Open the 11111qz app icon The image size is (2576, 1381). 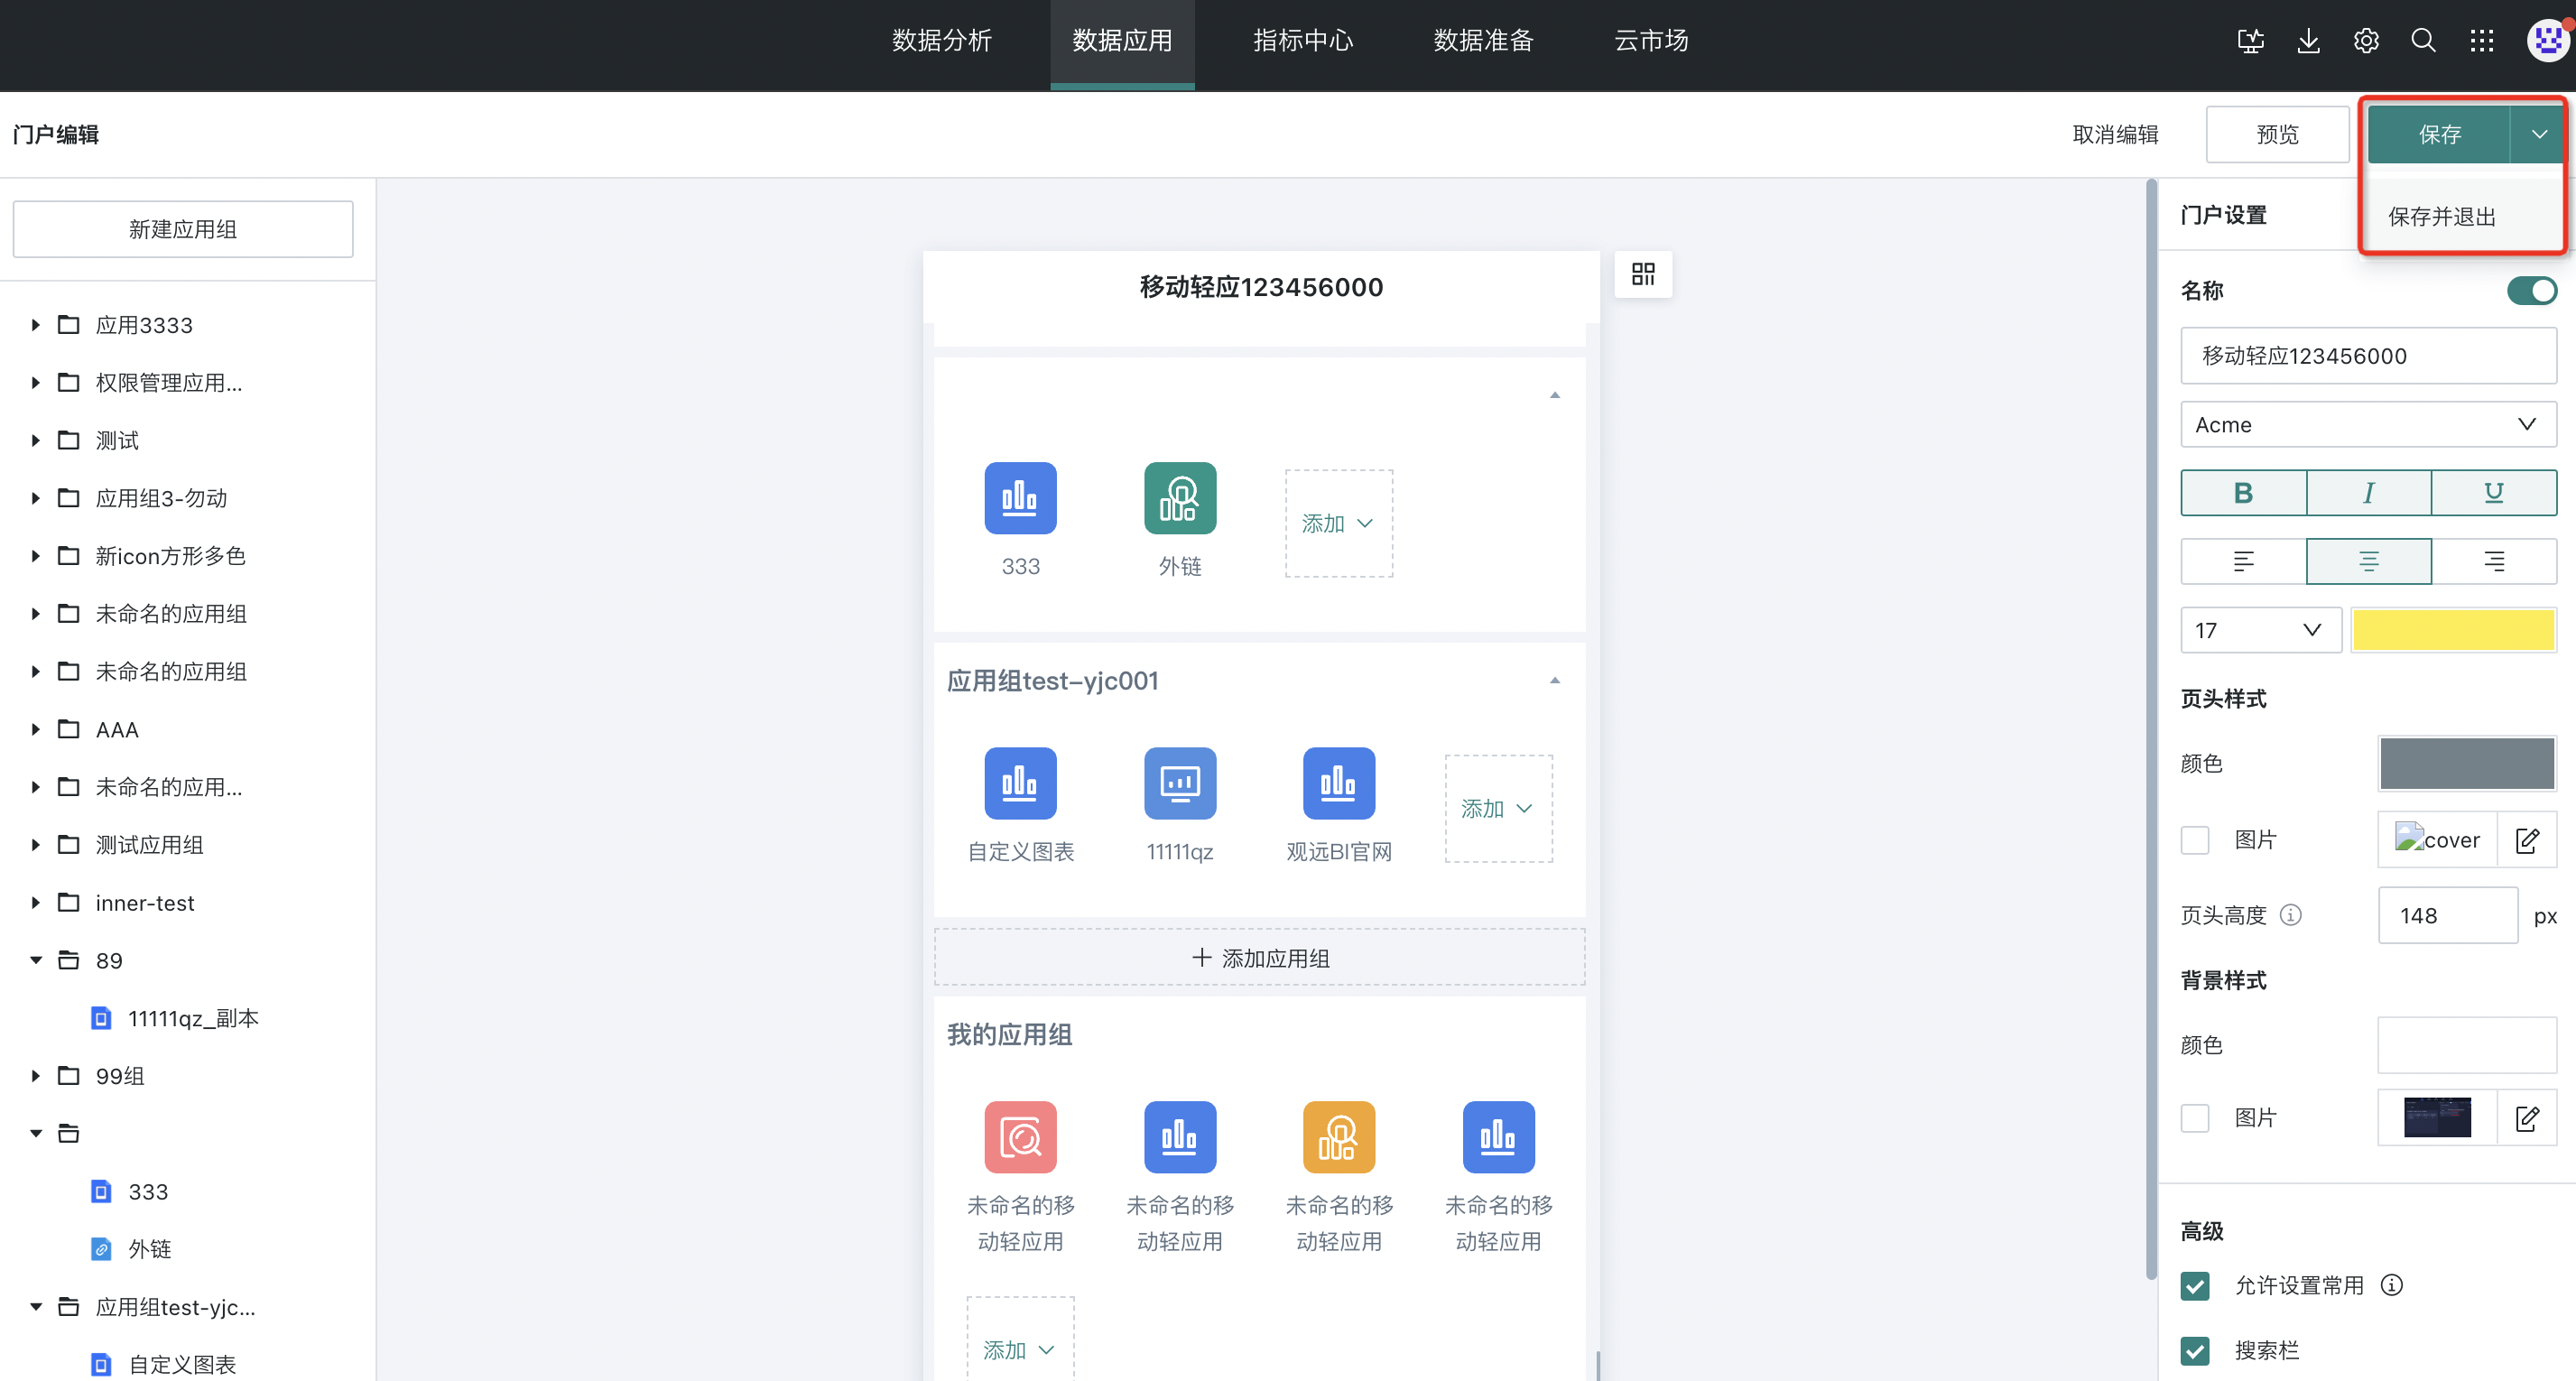pos(1180,783)
